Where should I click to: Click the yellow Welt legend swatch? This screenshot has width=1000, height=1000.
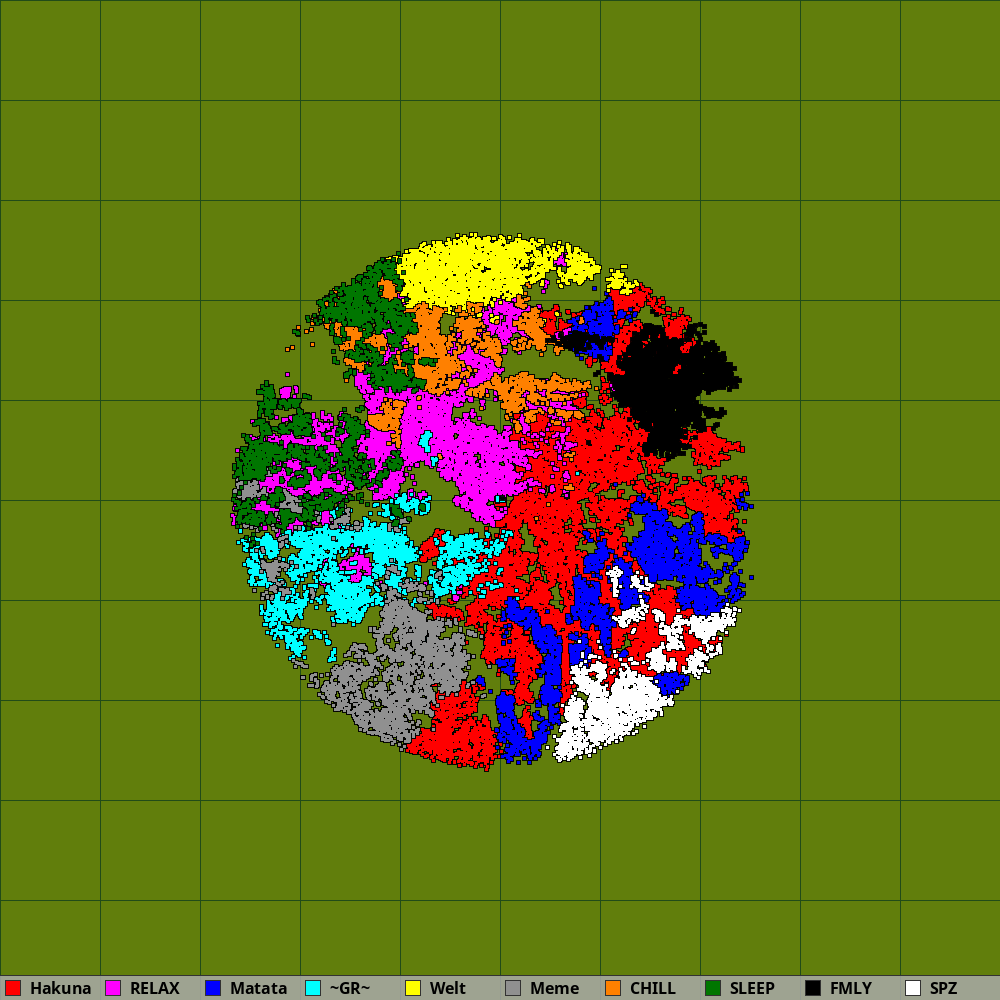click(413, 988)
